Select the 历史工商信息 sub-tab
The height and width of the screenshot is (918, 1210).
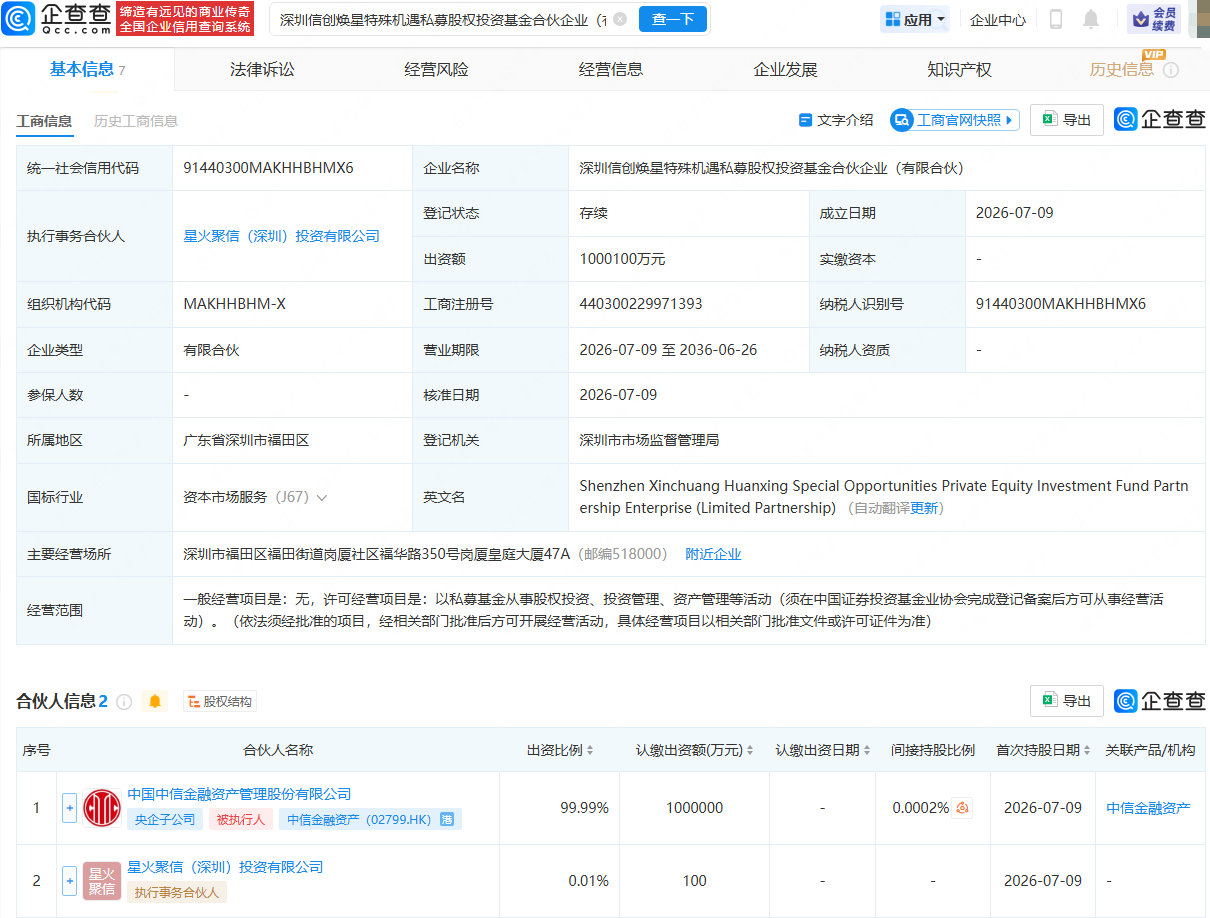click(x=136, y=121)
